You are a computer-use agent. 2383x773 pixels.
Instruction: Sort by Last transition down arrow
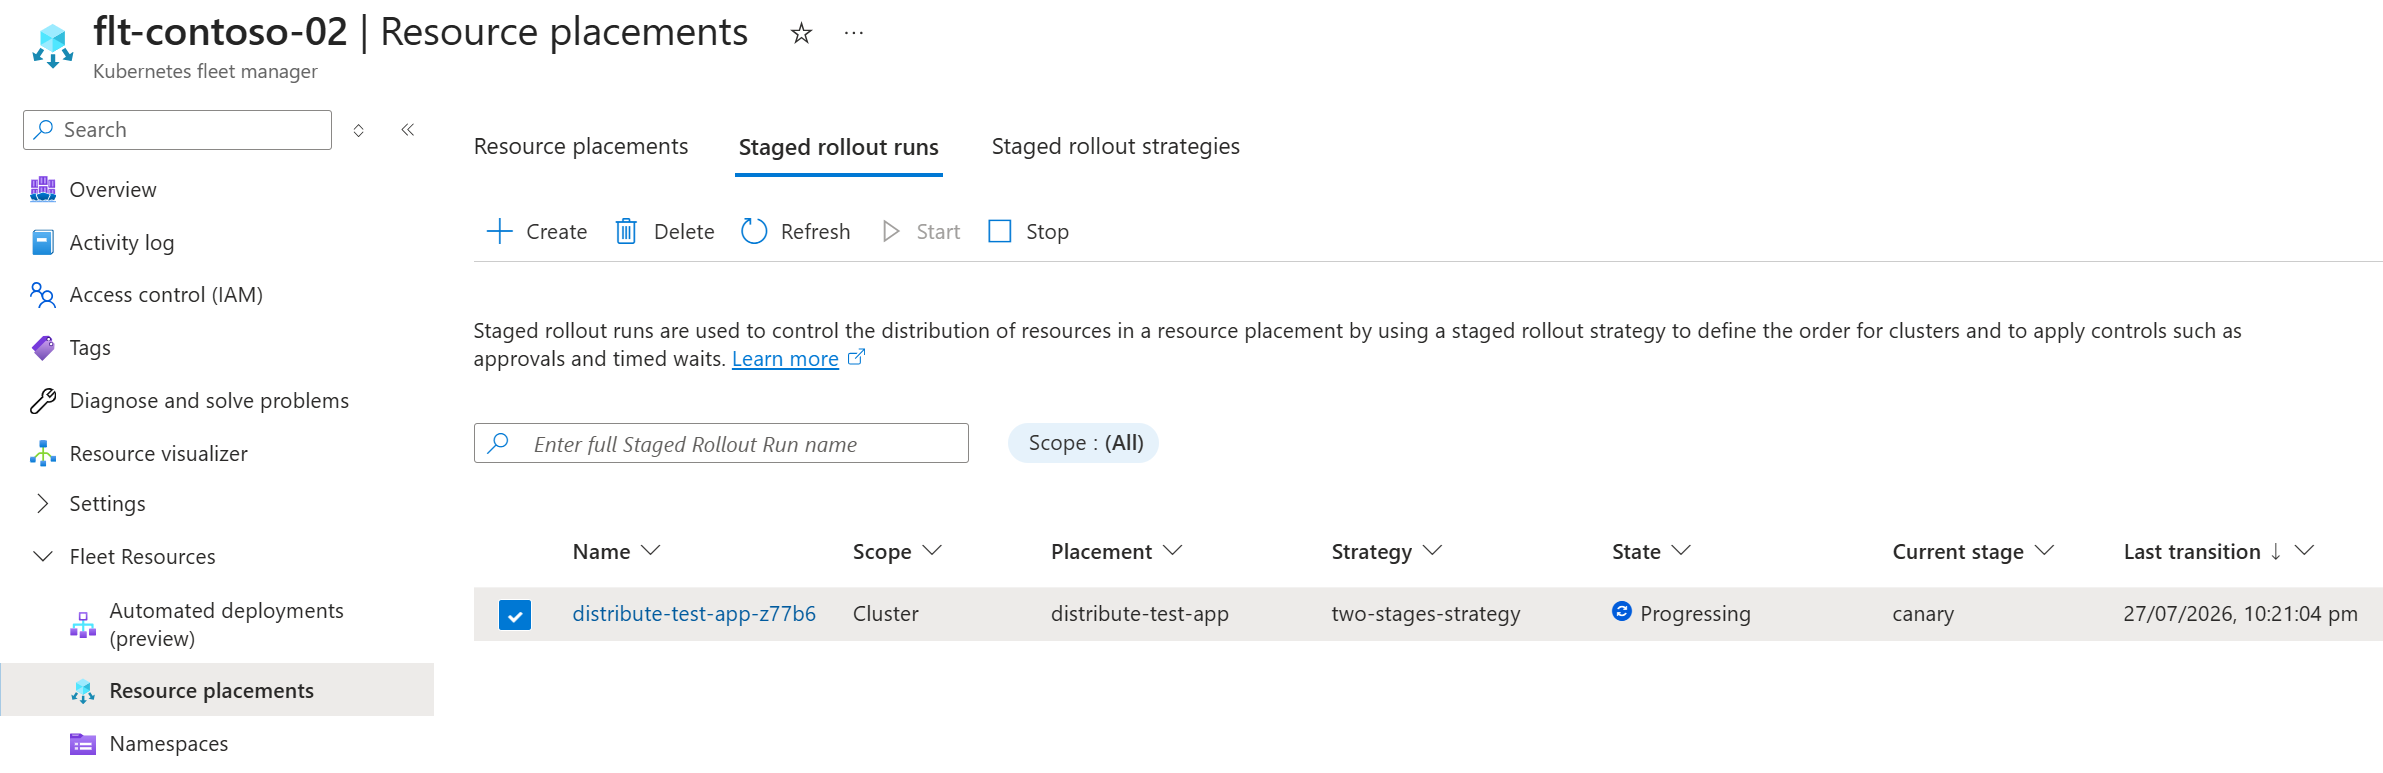coord(2275,551)
